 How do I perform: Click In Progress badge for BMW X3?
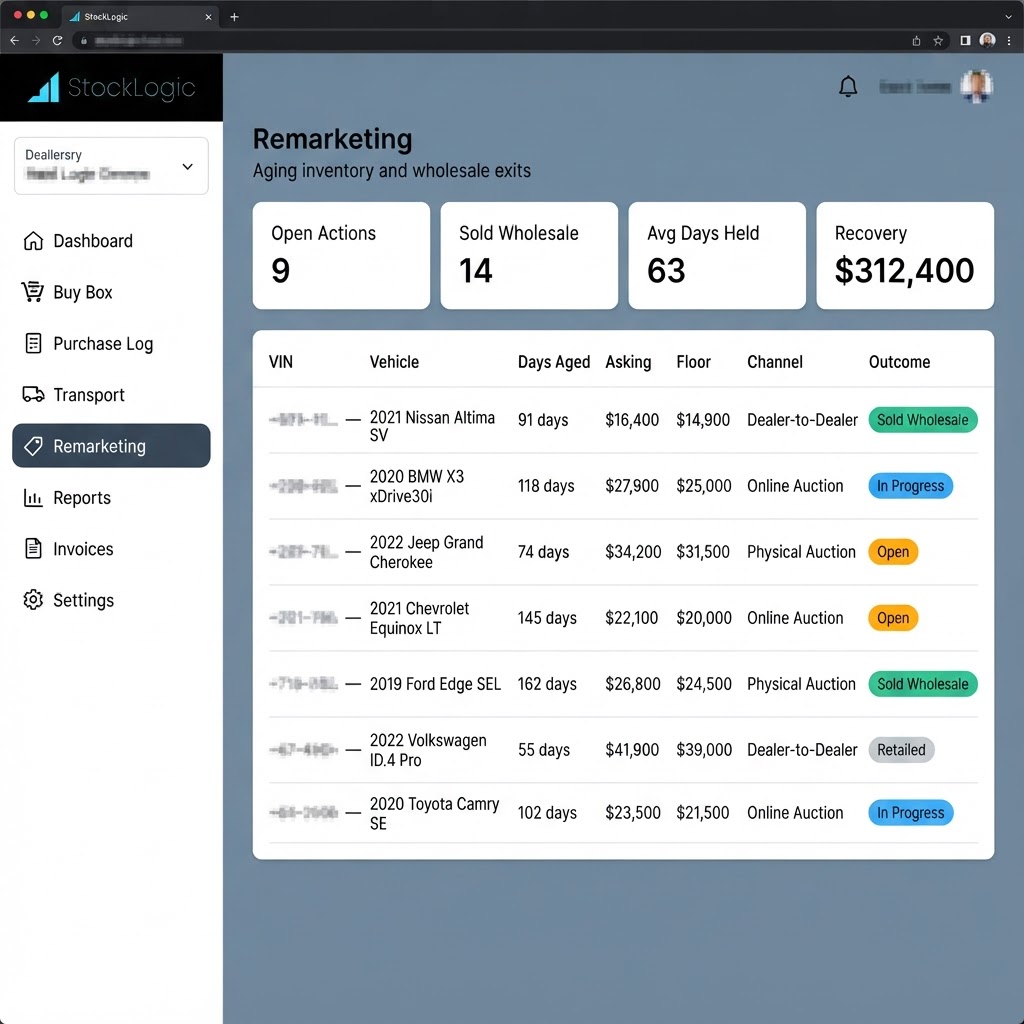click(x=910, y=486)
